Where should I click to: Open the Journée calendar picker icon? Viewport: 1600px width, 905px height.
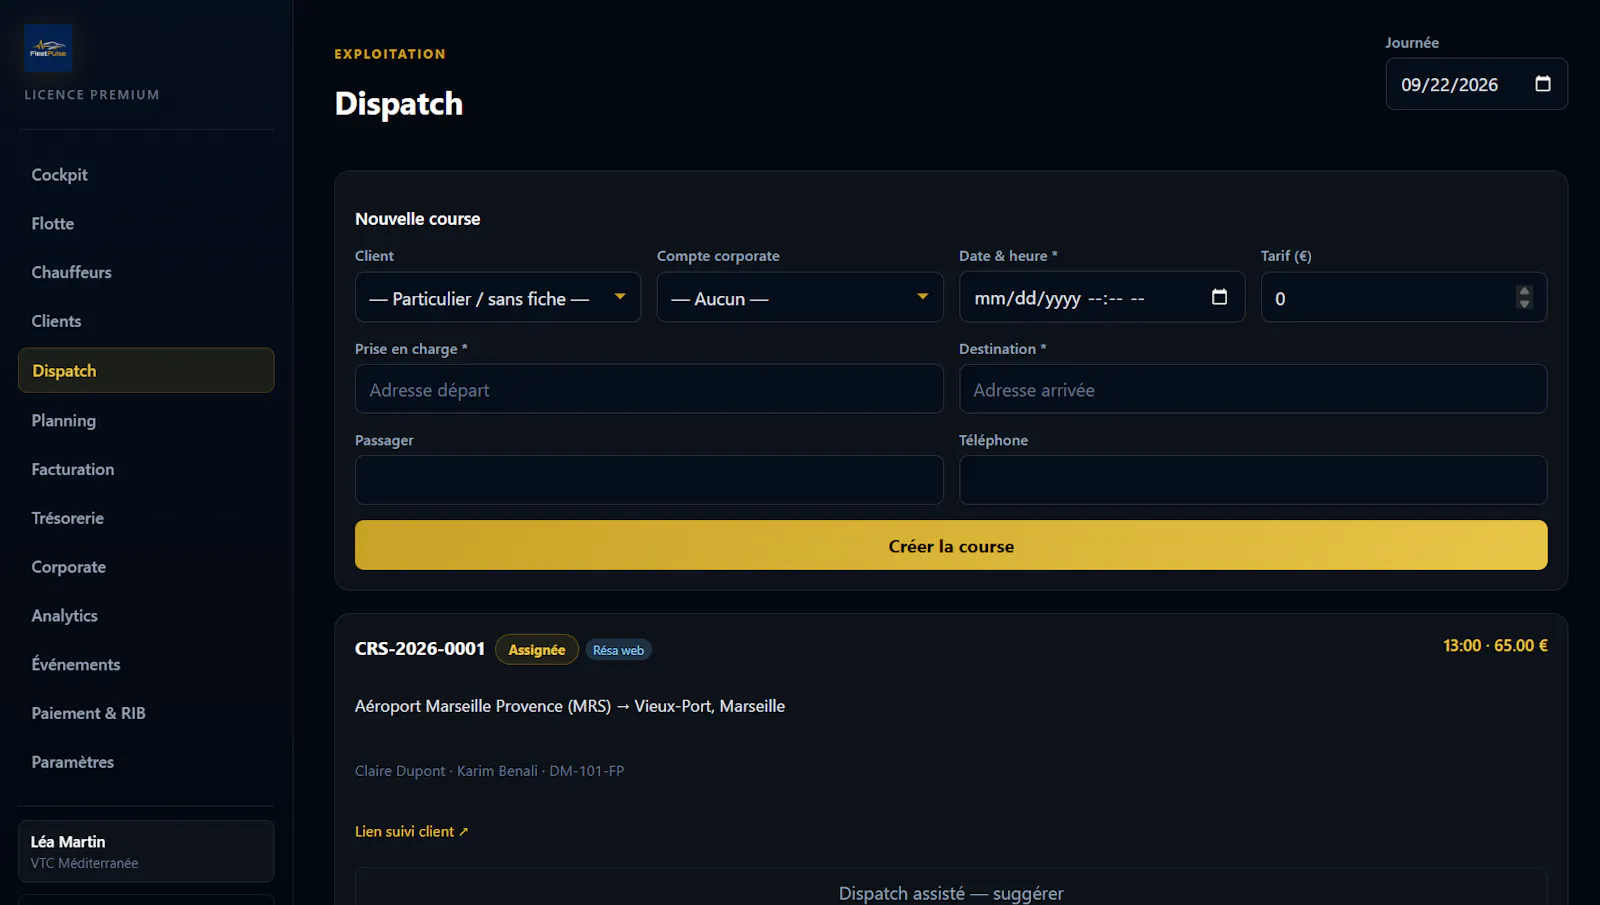click(1543, 84)
